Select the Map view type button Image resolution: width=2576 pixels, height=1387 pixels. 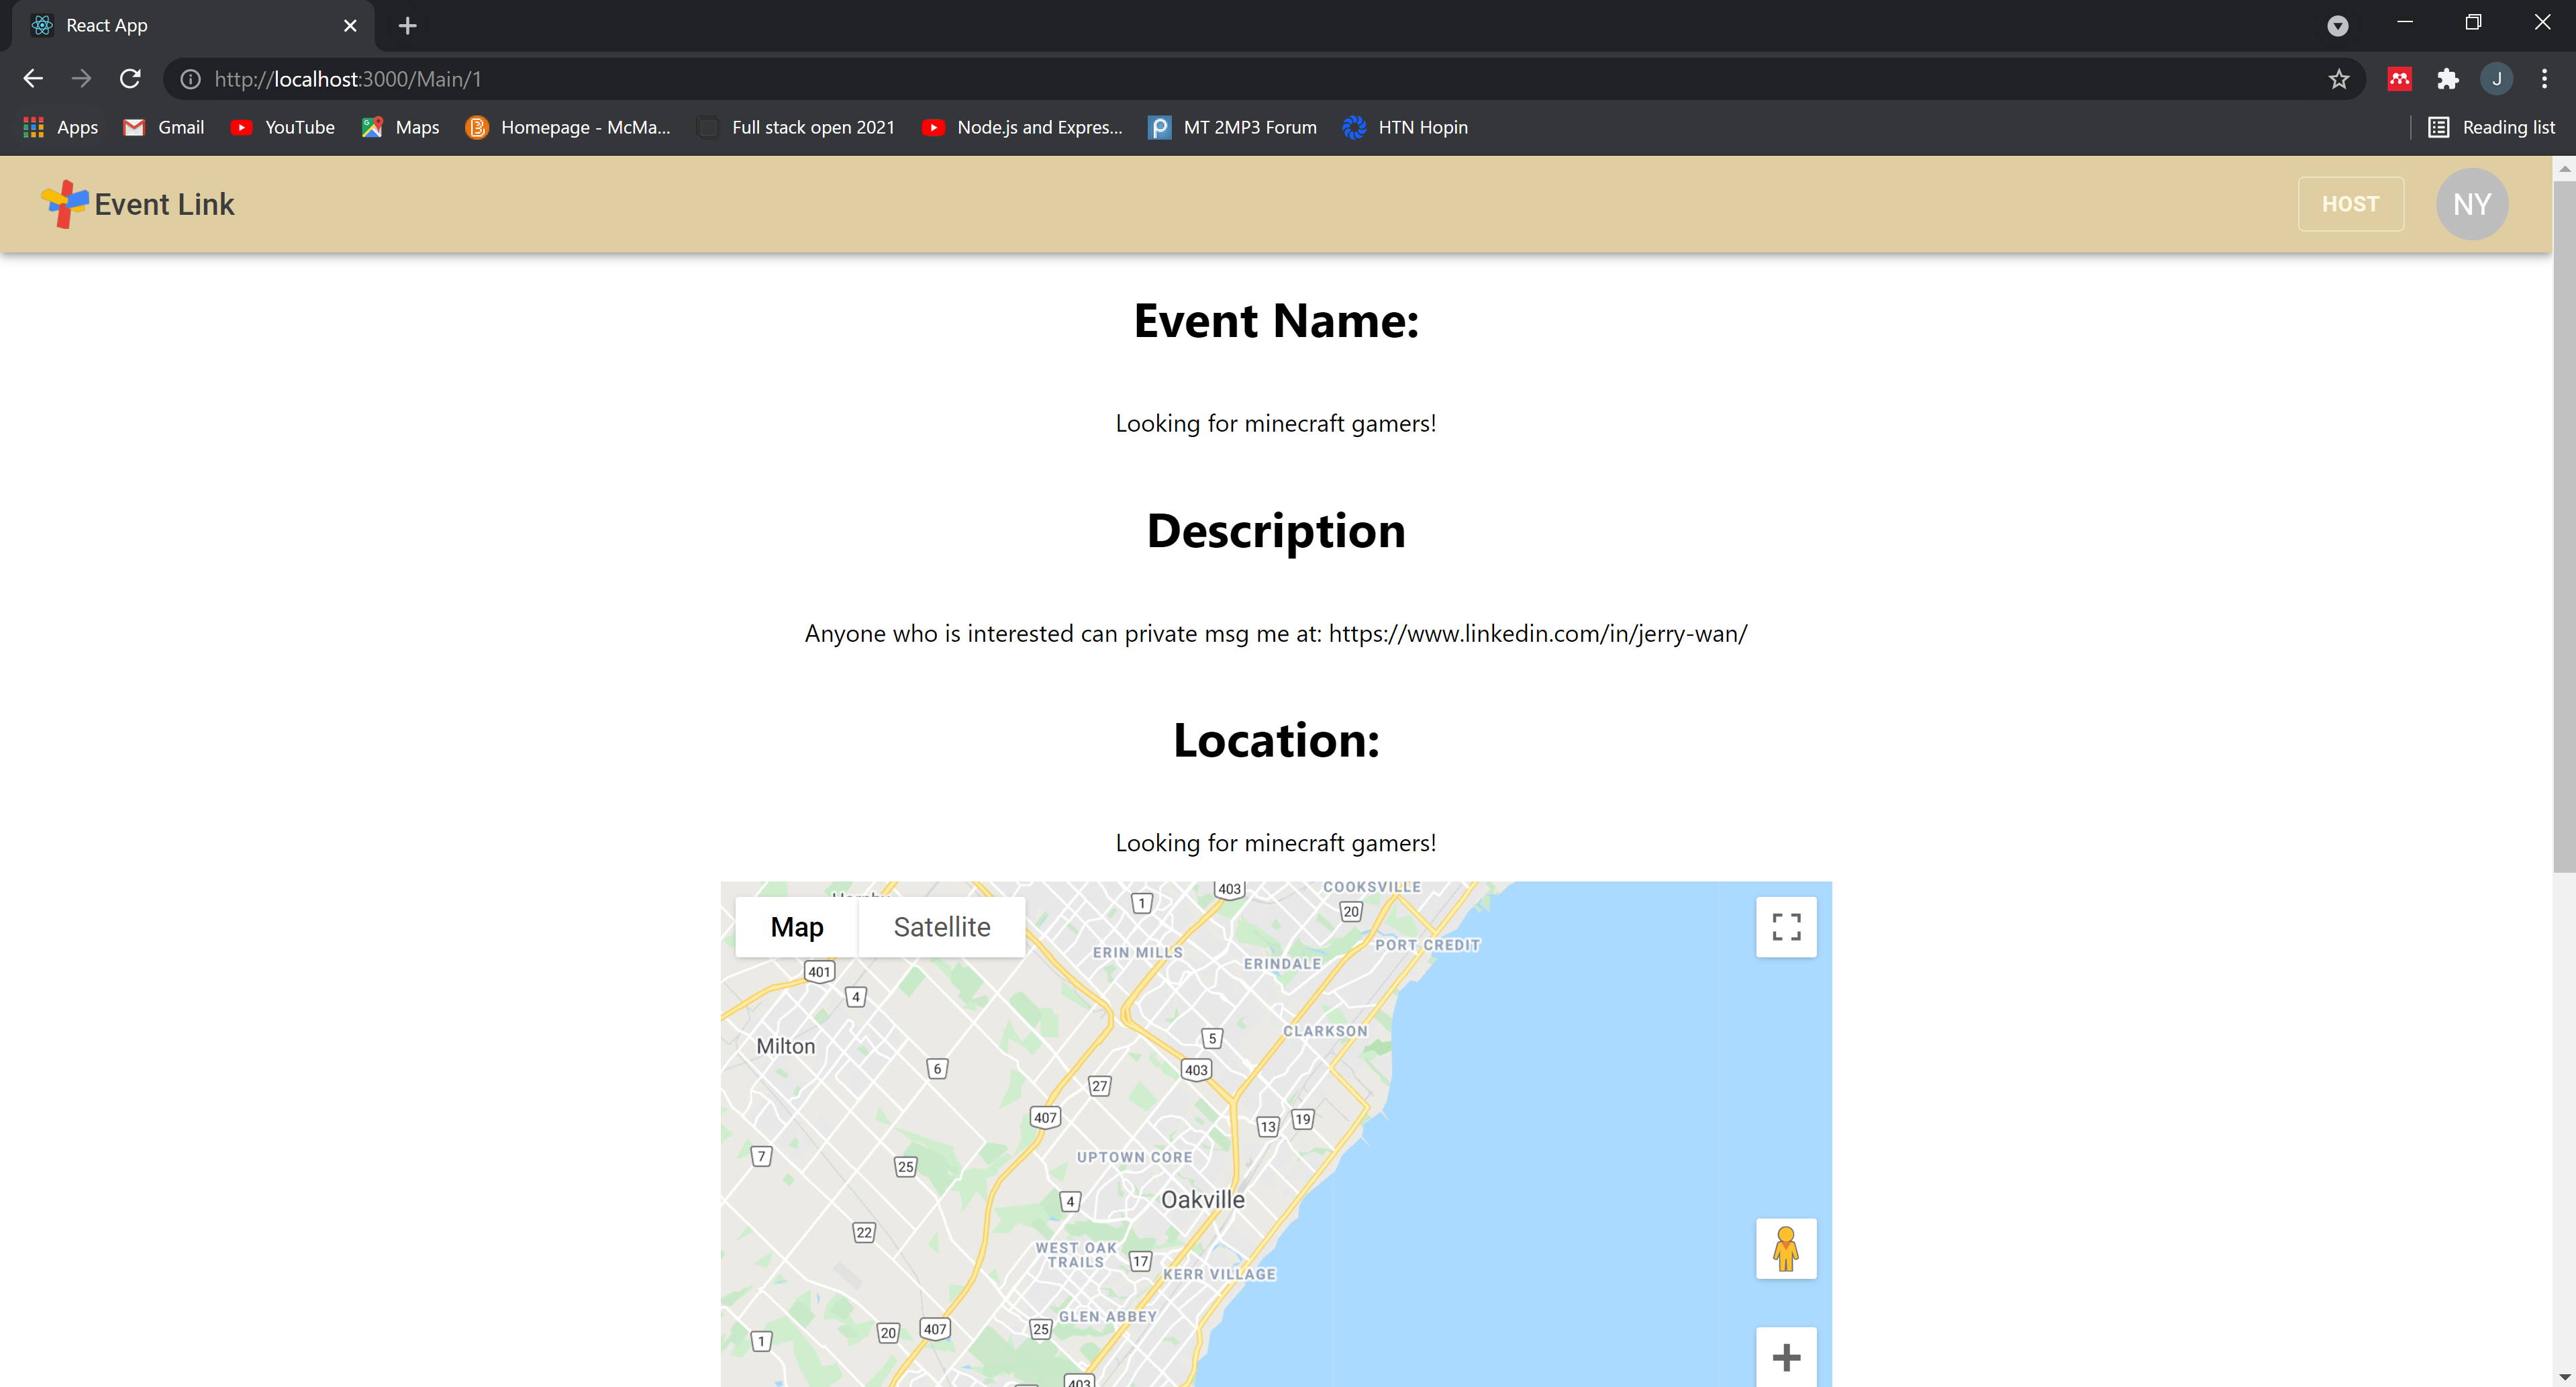pos(796,927)
